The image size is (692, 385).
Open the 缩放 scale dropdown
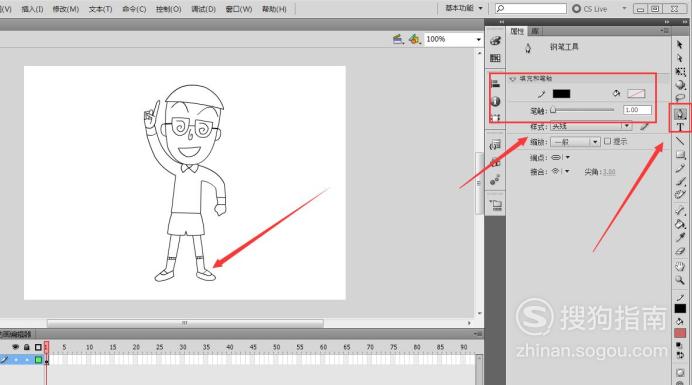575,142
